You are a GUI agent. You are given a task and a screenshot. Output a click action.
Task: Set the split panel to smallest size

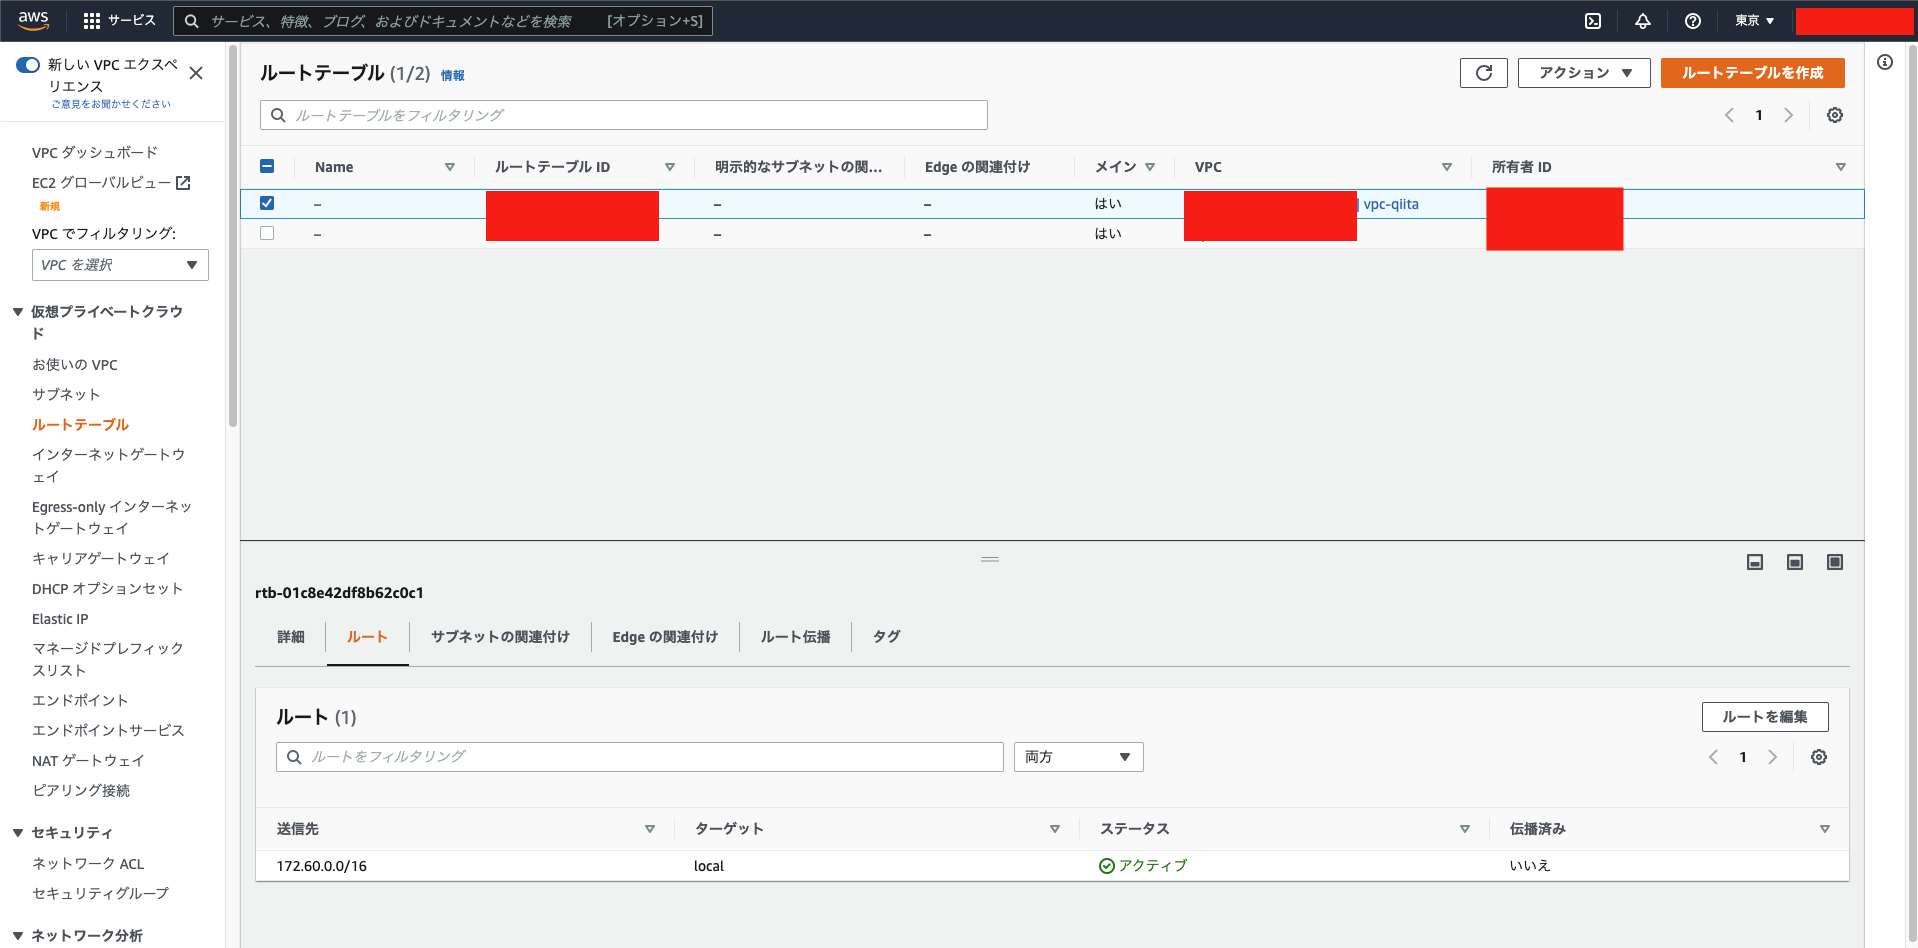1755,562
